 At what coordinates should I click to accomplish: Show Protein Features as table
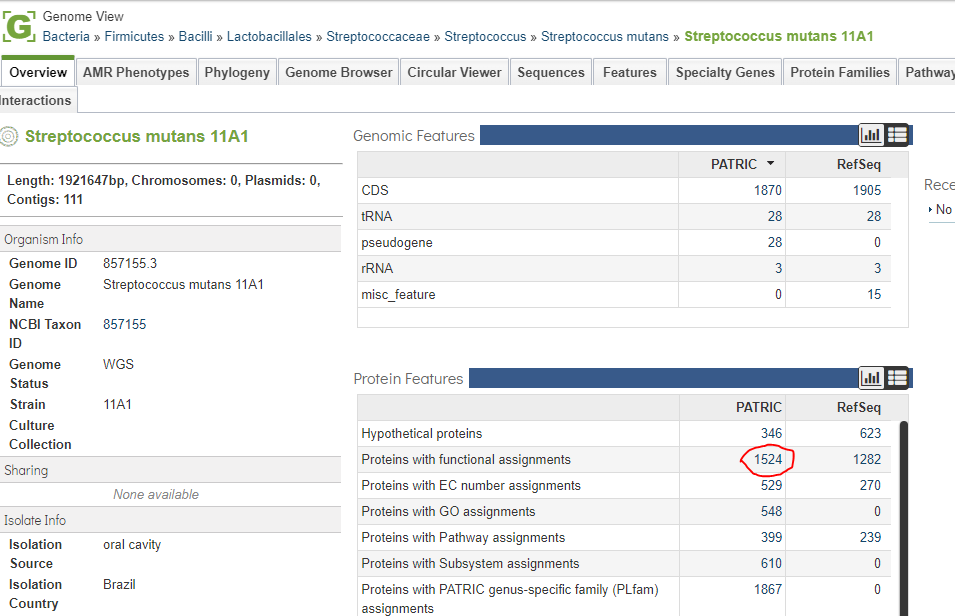pos(897,378)
